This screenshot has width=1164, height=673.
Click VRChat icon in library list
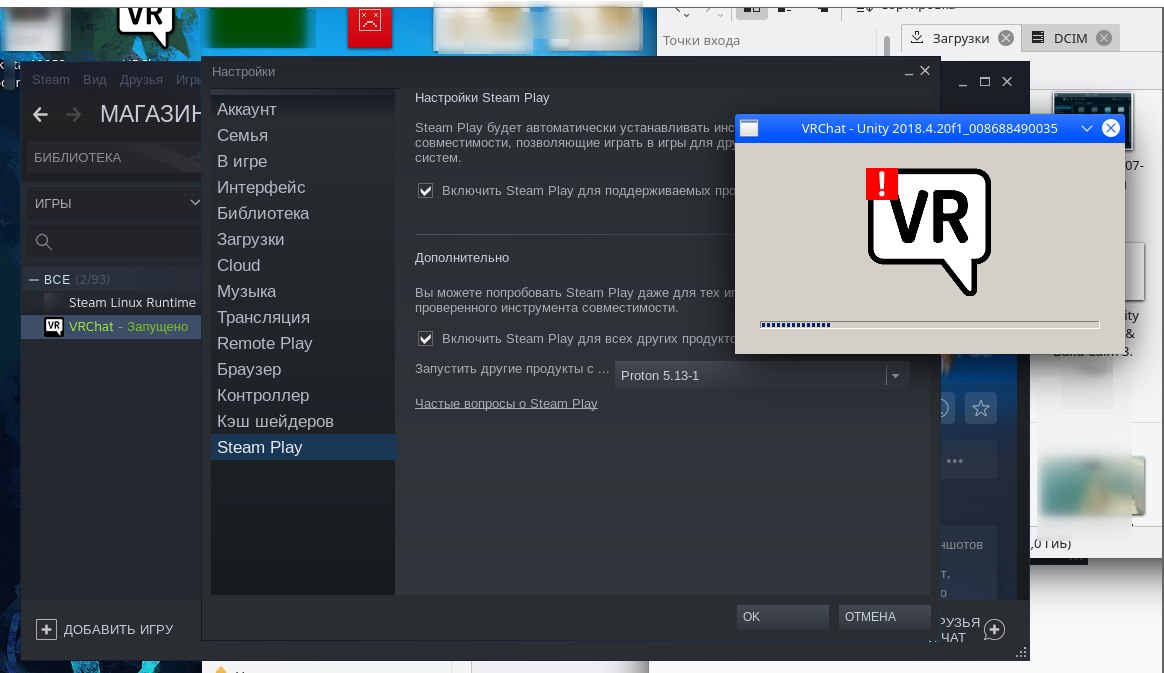click(53, 326)
